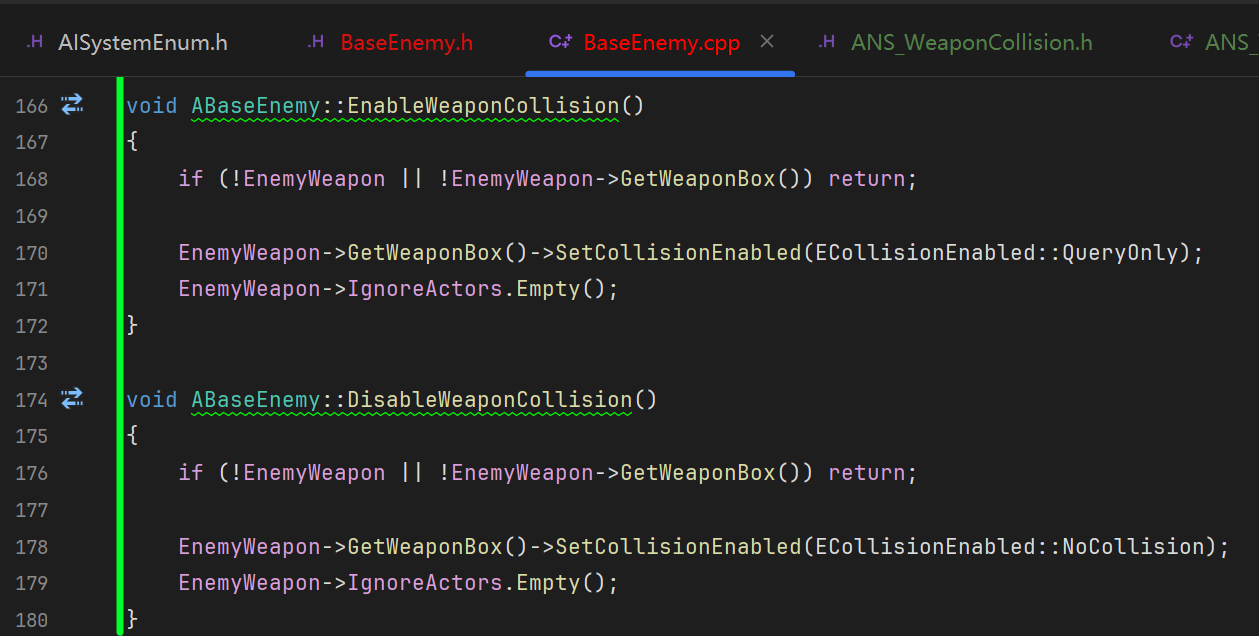Click GetWeaponBox call on line 168
Screen dimensions: 1259x636
click(x=698, y=178)
